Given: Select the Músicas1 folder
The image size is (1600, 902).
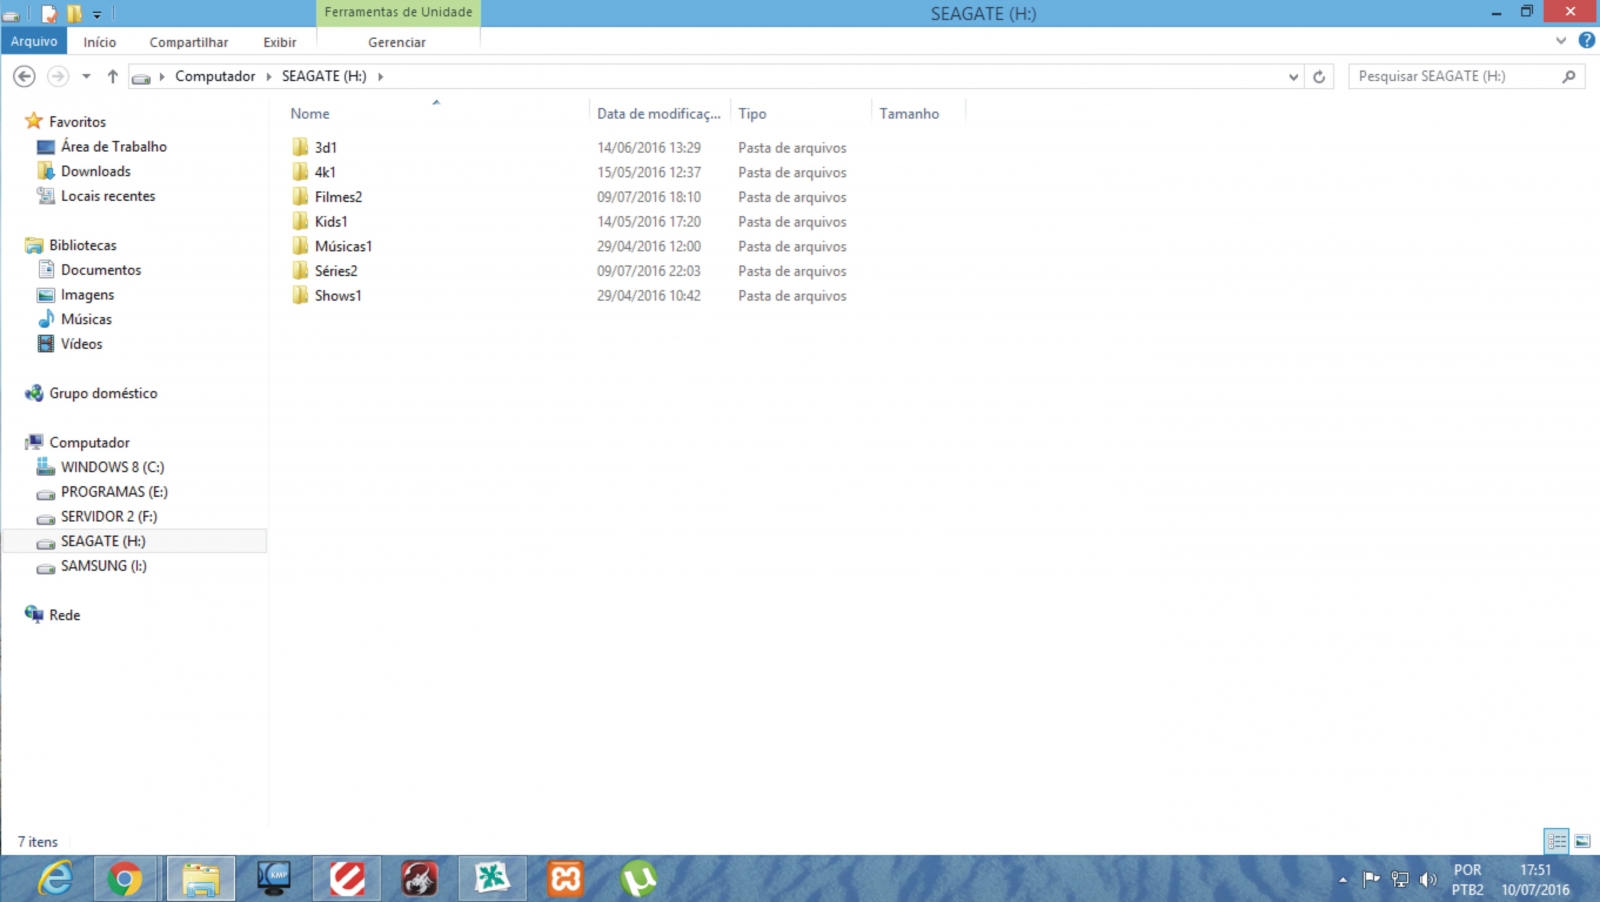Looking at the screenshot, I should pos(343,246).
